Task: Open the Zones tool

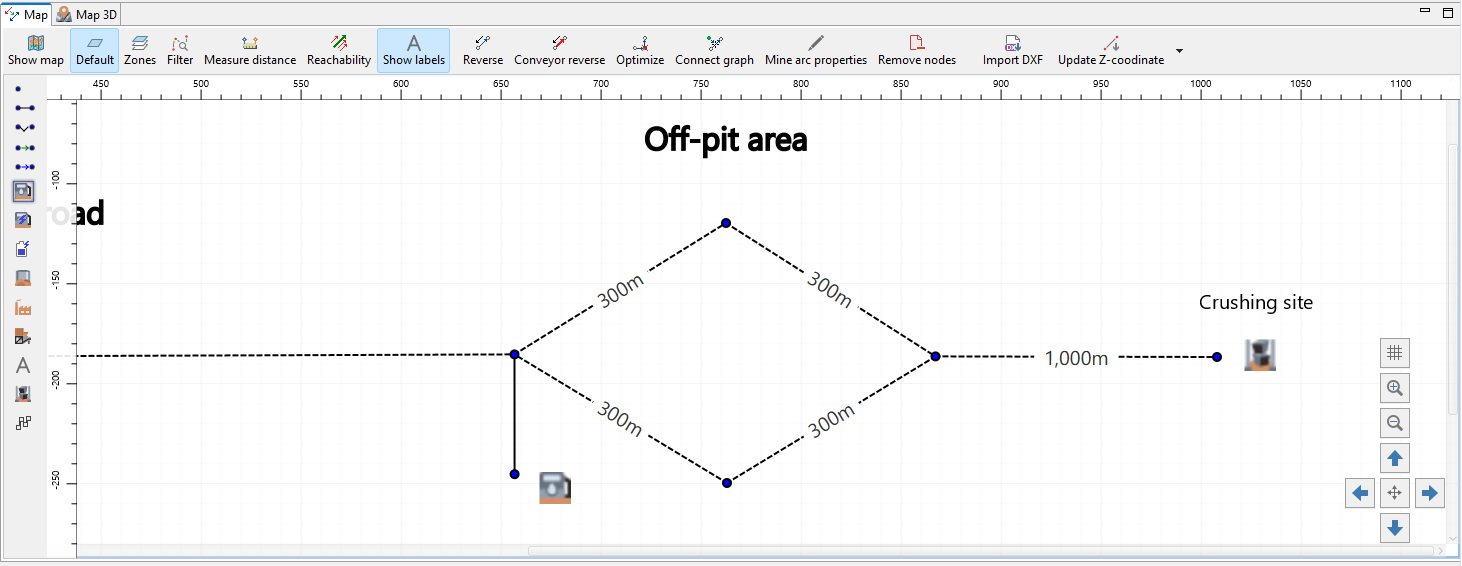Action: coord(140,50)
